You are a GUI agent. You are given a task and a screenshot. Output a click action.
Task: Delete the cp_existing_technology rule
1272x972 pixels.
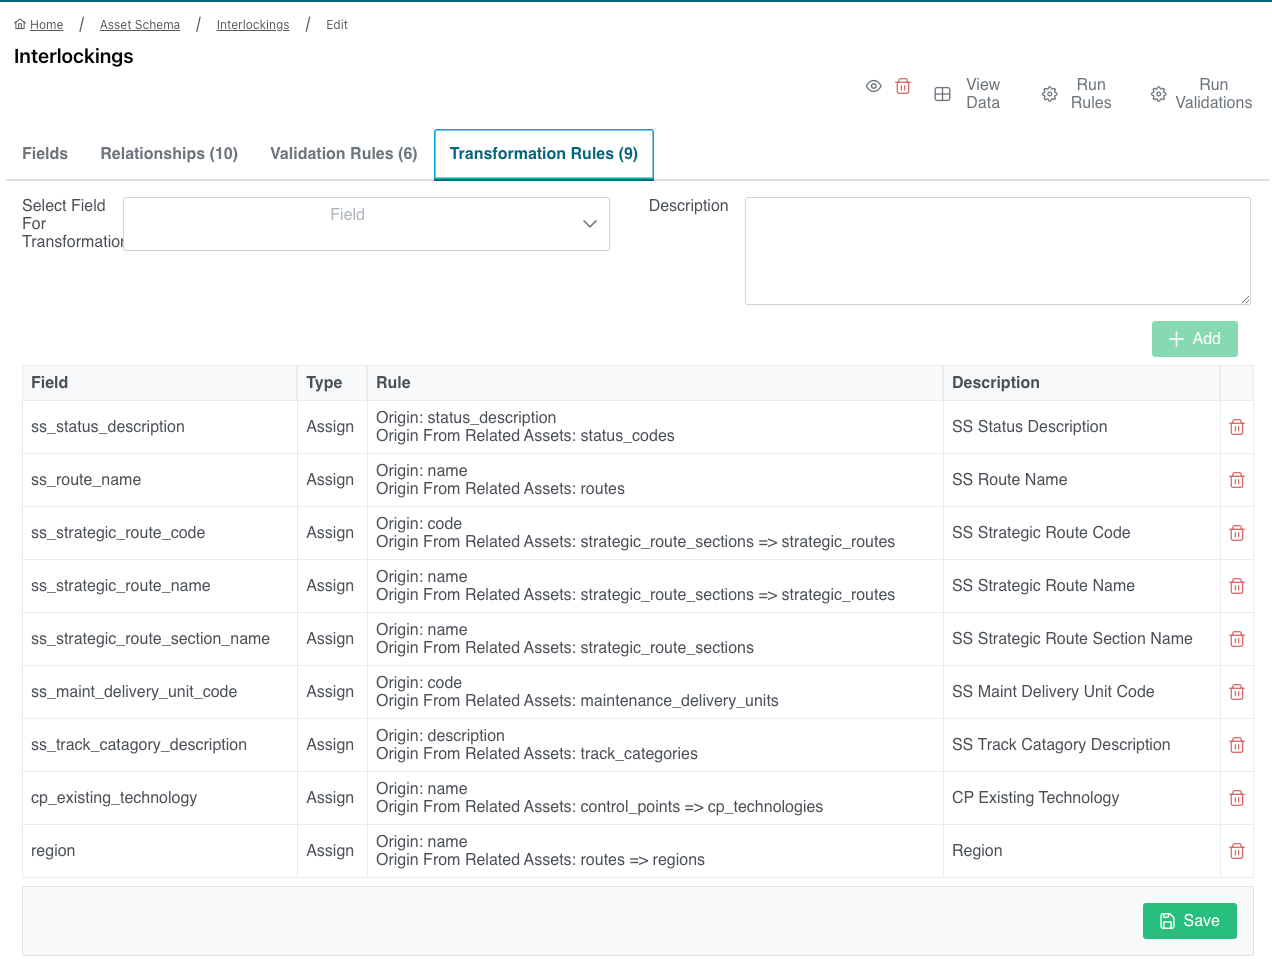(1236, 798)
